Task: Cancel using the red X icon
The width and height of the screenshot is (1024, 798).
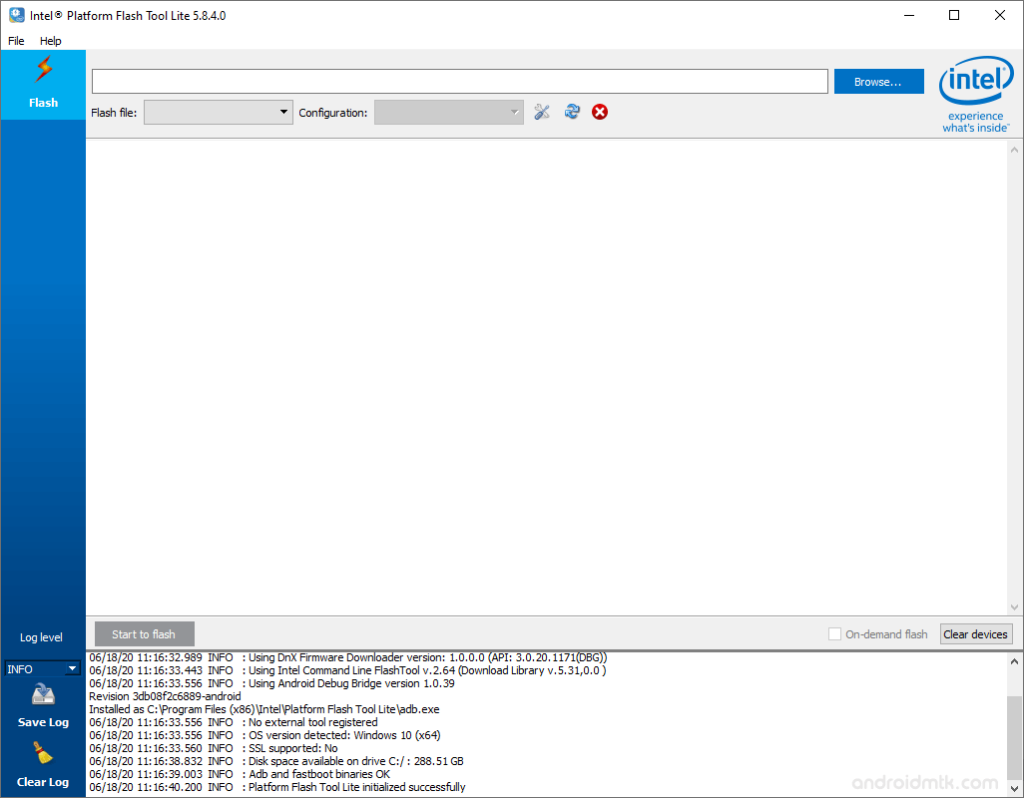Action: click(599, 112)
